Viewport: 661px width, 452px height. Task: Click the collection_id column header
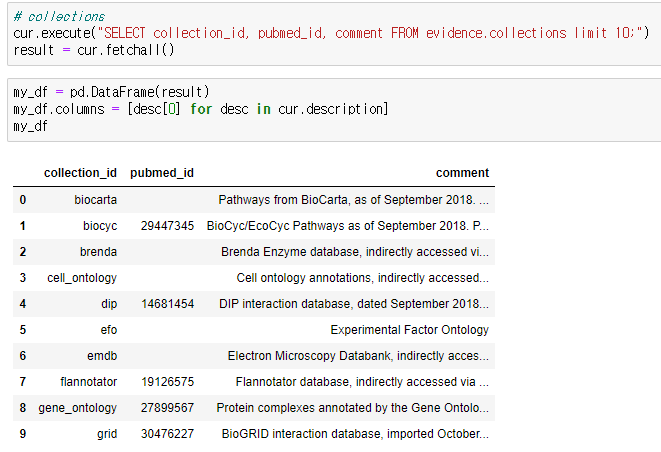80,173
